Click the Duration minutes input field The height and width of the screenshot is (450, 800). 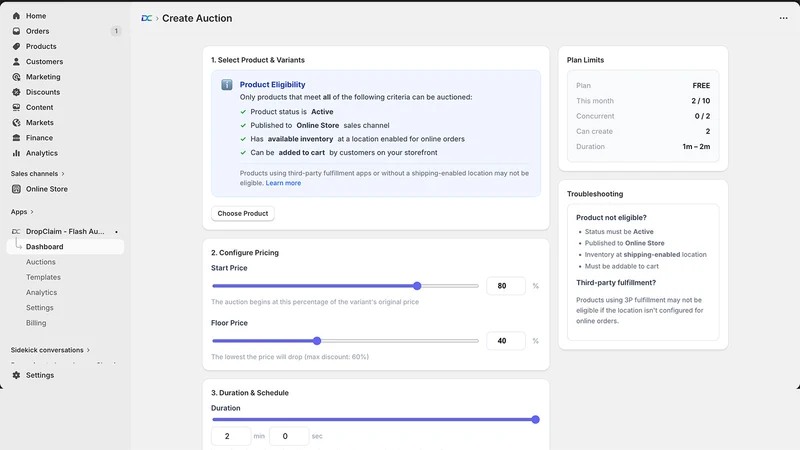point(231,436)
